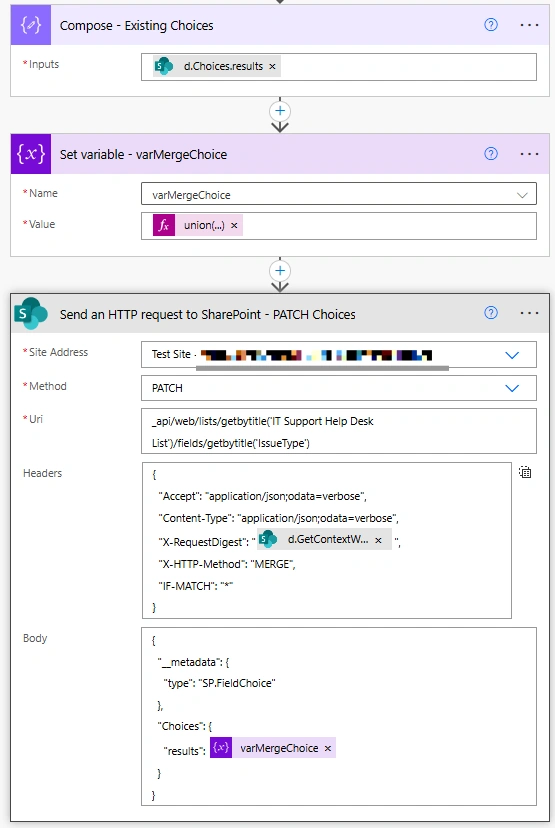Click into the Uri input field
The width and height of the screenshot is (555, 828).
click(x=338, y=431)
